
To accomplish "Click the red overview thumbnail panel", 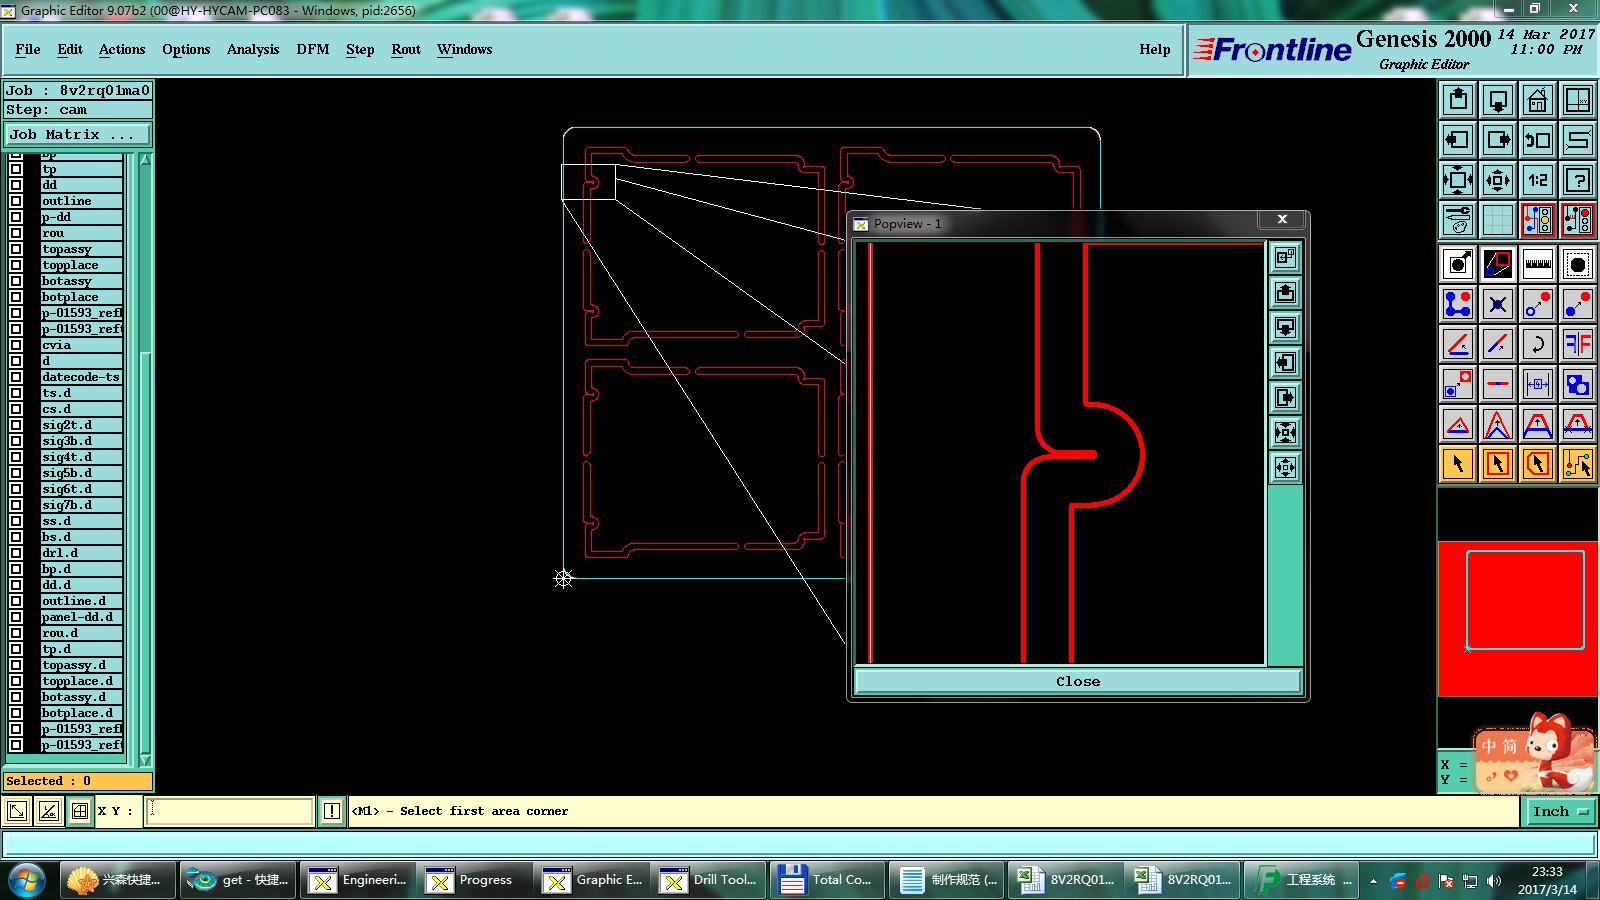I will (x=1518, y=619).
